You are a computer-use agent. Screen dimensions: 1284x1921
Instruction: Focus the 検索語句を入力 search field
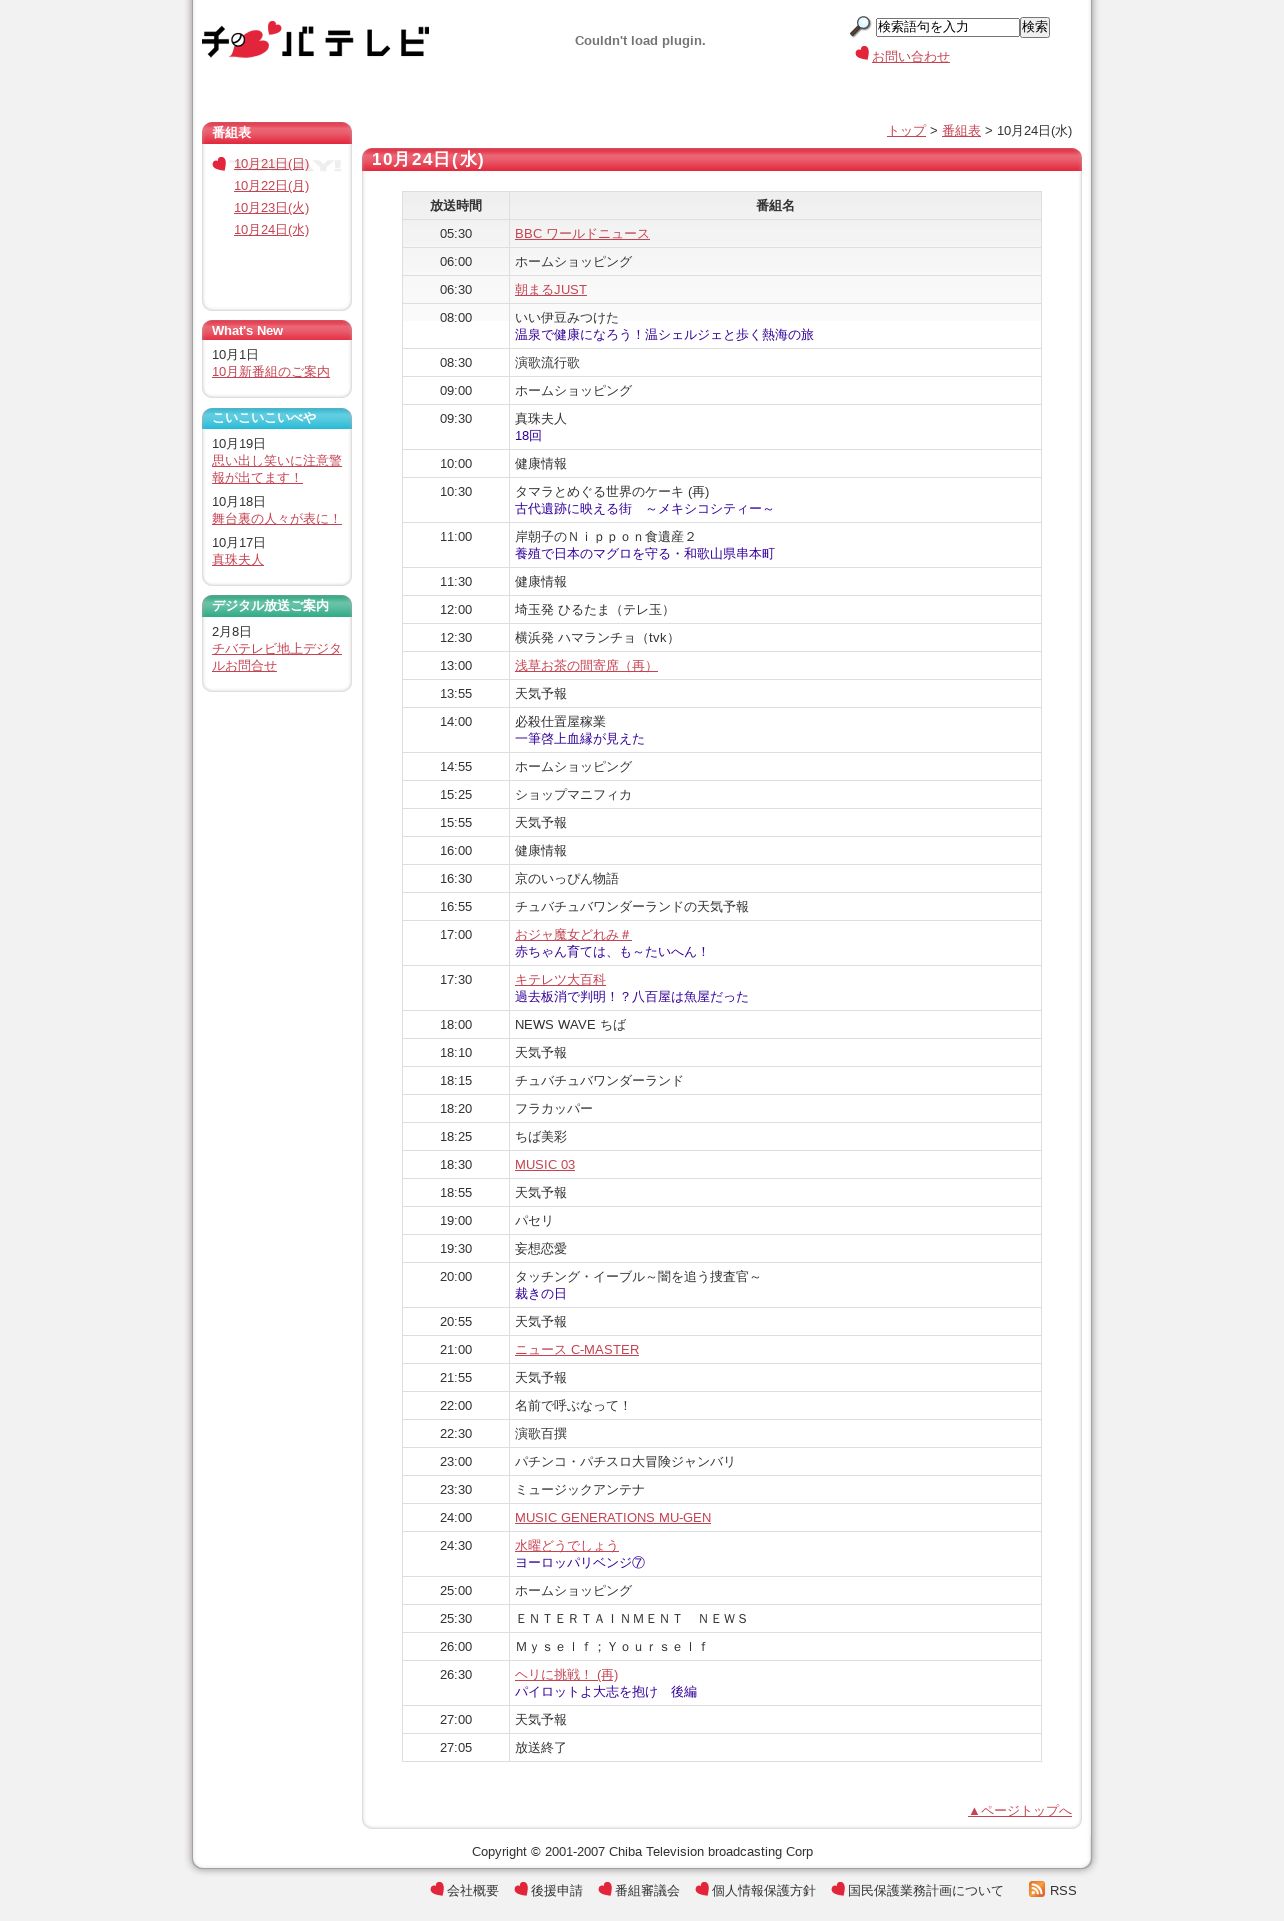[947, 27]
